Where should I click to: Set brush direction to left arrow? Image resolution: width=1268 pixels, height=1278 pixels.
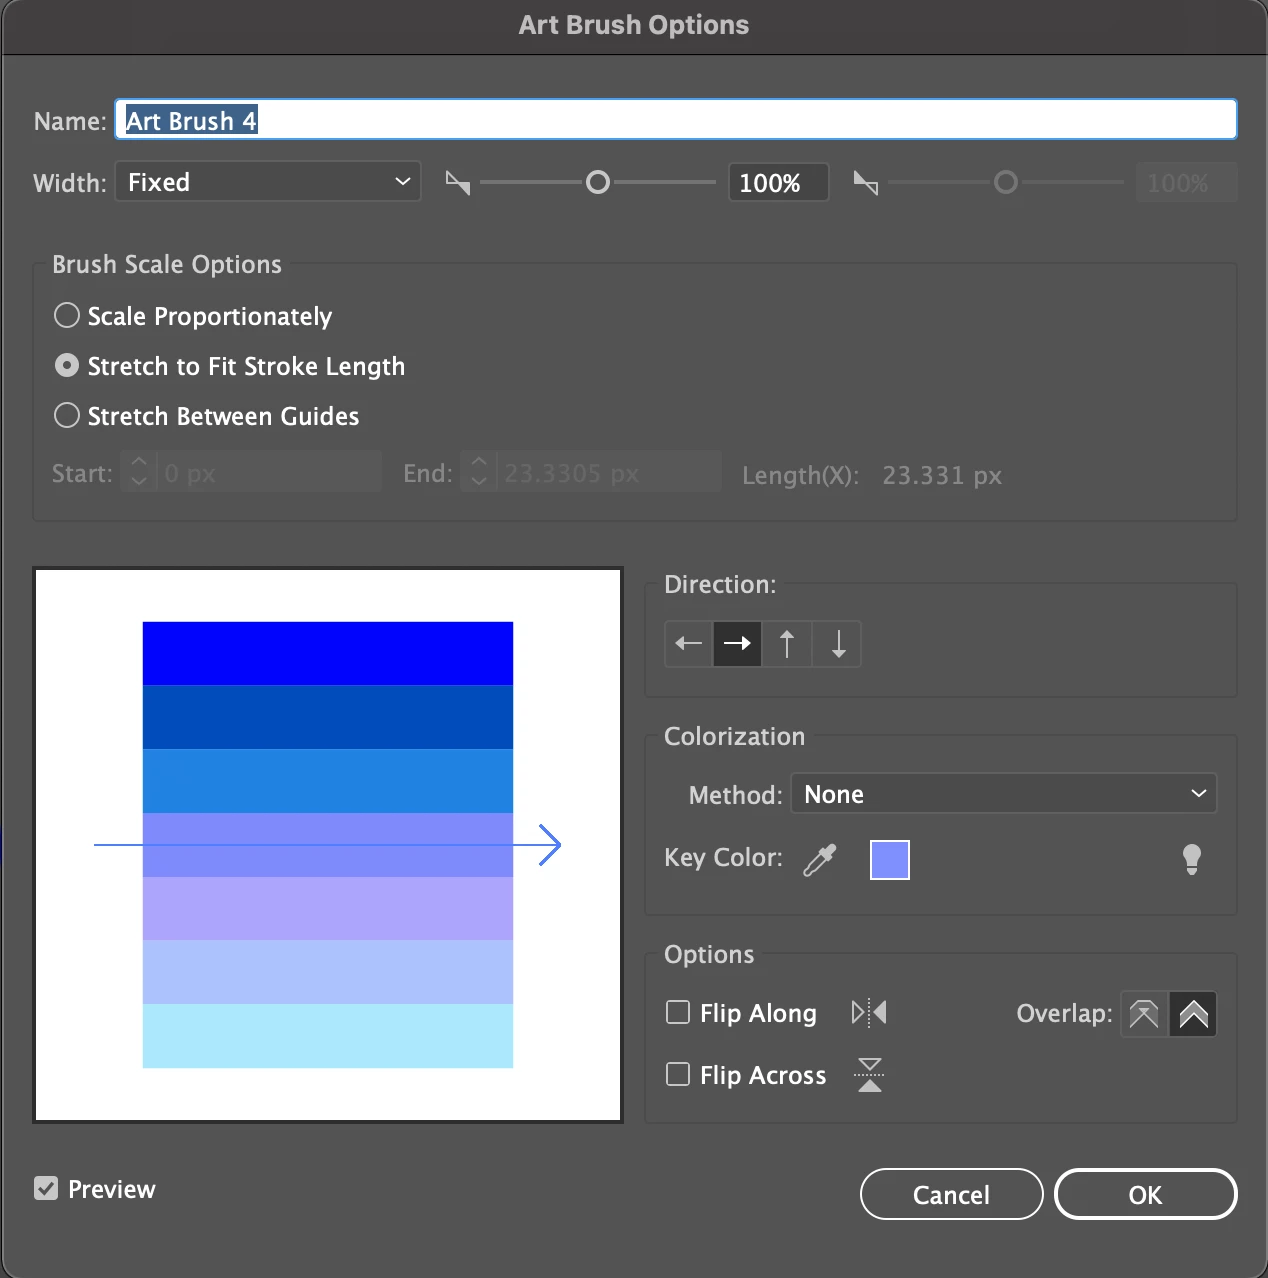[689, 644]
